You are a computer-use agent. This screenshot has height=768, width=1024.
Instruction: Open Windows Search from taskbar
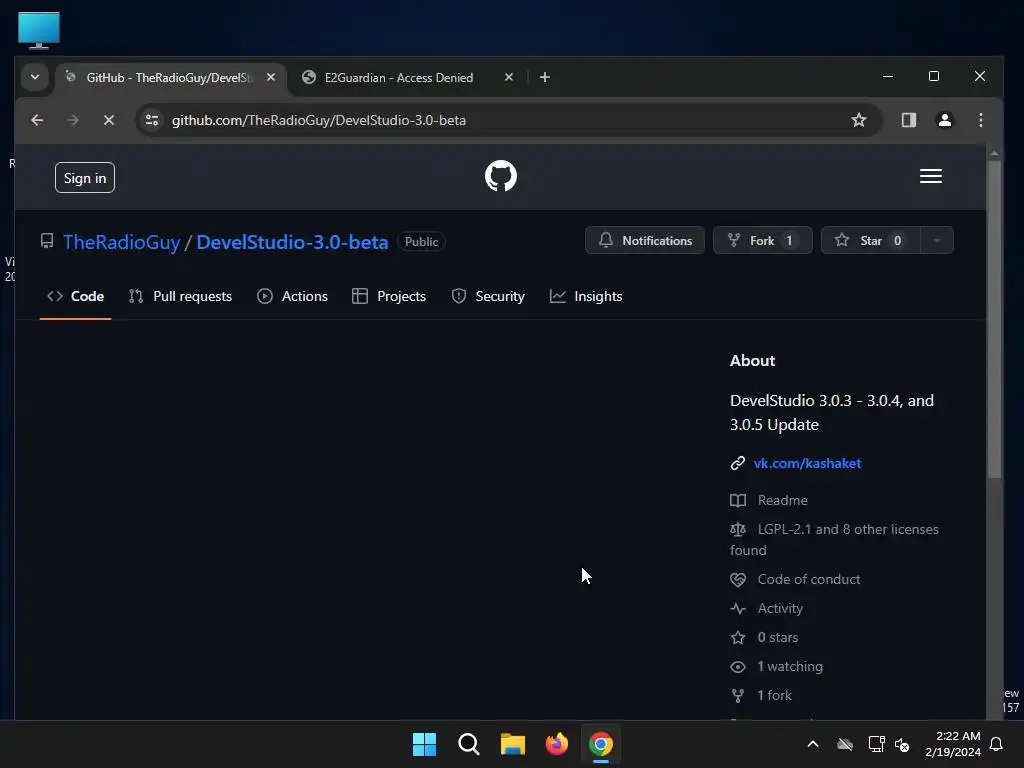pyautogui.click(x=468, y=744)
